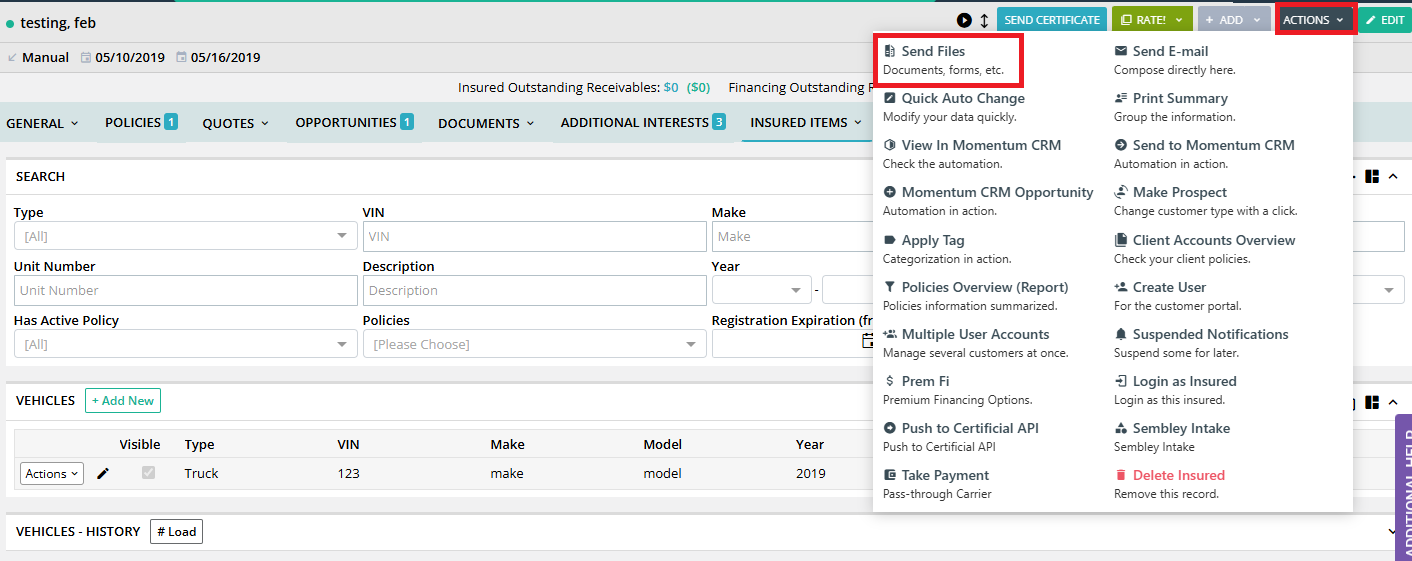
Task: Open the Actions dropdown in Truck row
Action: [52, 474]
